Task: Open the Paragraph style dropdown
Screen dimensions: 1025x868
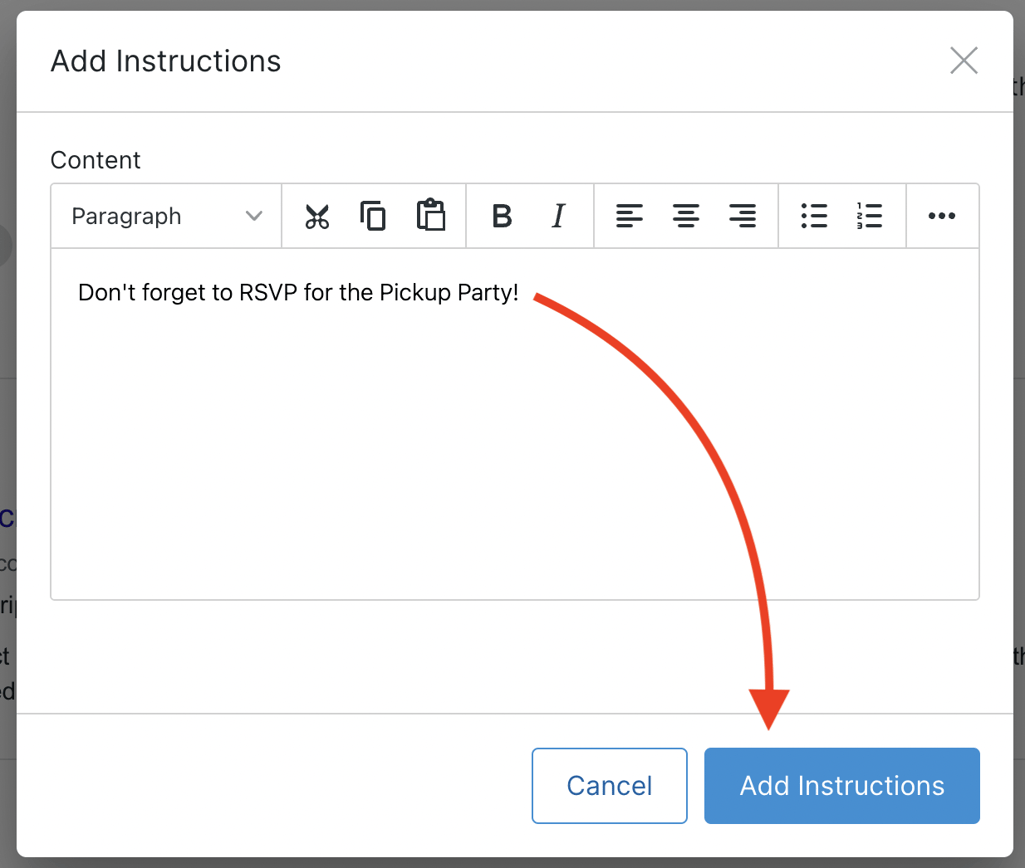Action: pyautogui.click(x=166, y=216)
